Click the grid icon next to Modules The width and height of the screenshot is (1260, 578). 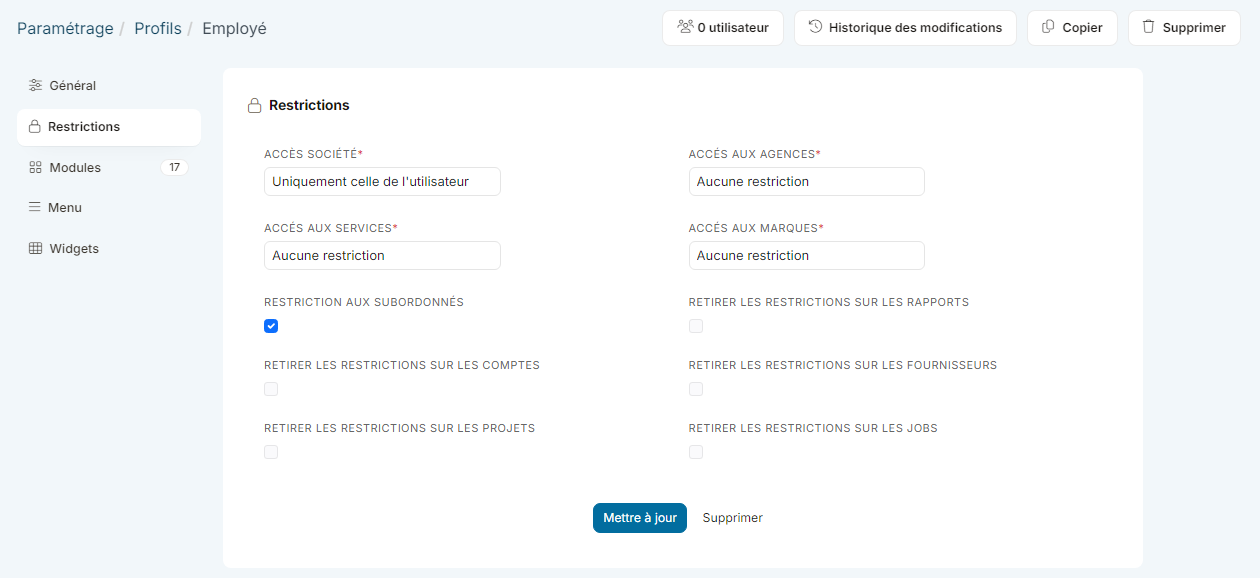[x=35, y=168]
